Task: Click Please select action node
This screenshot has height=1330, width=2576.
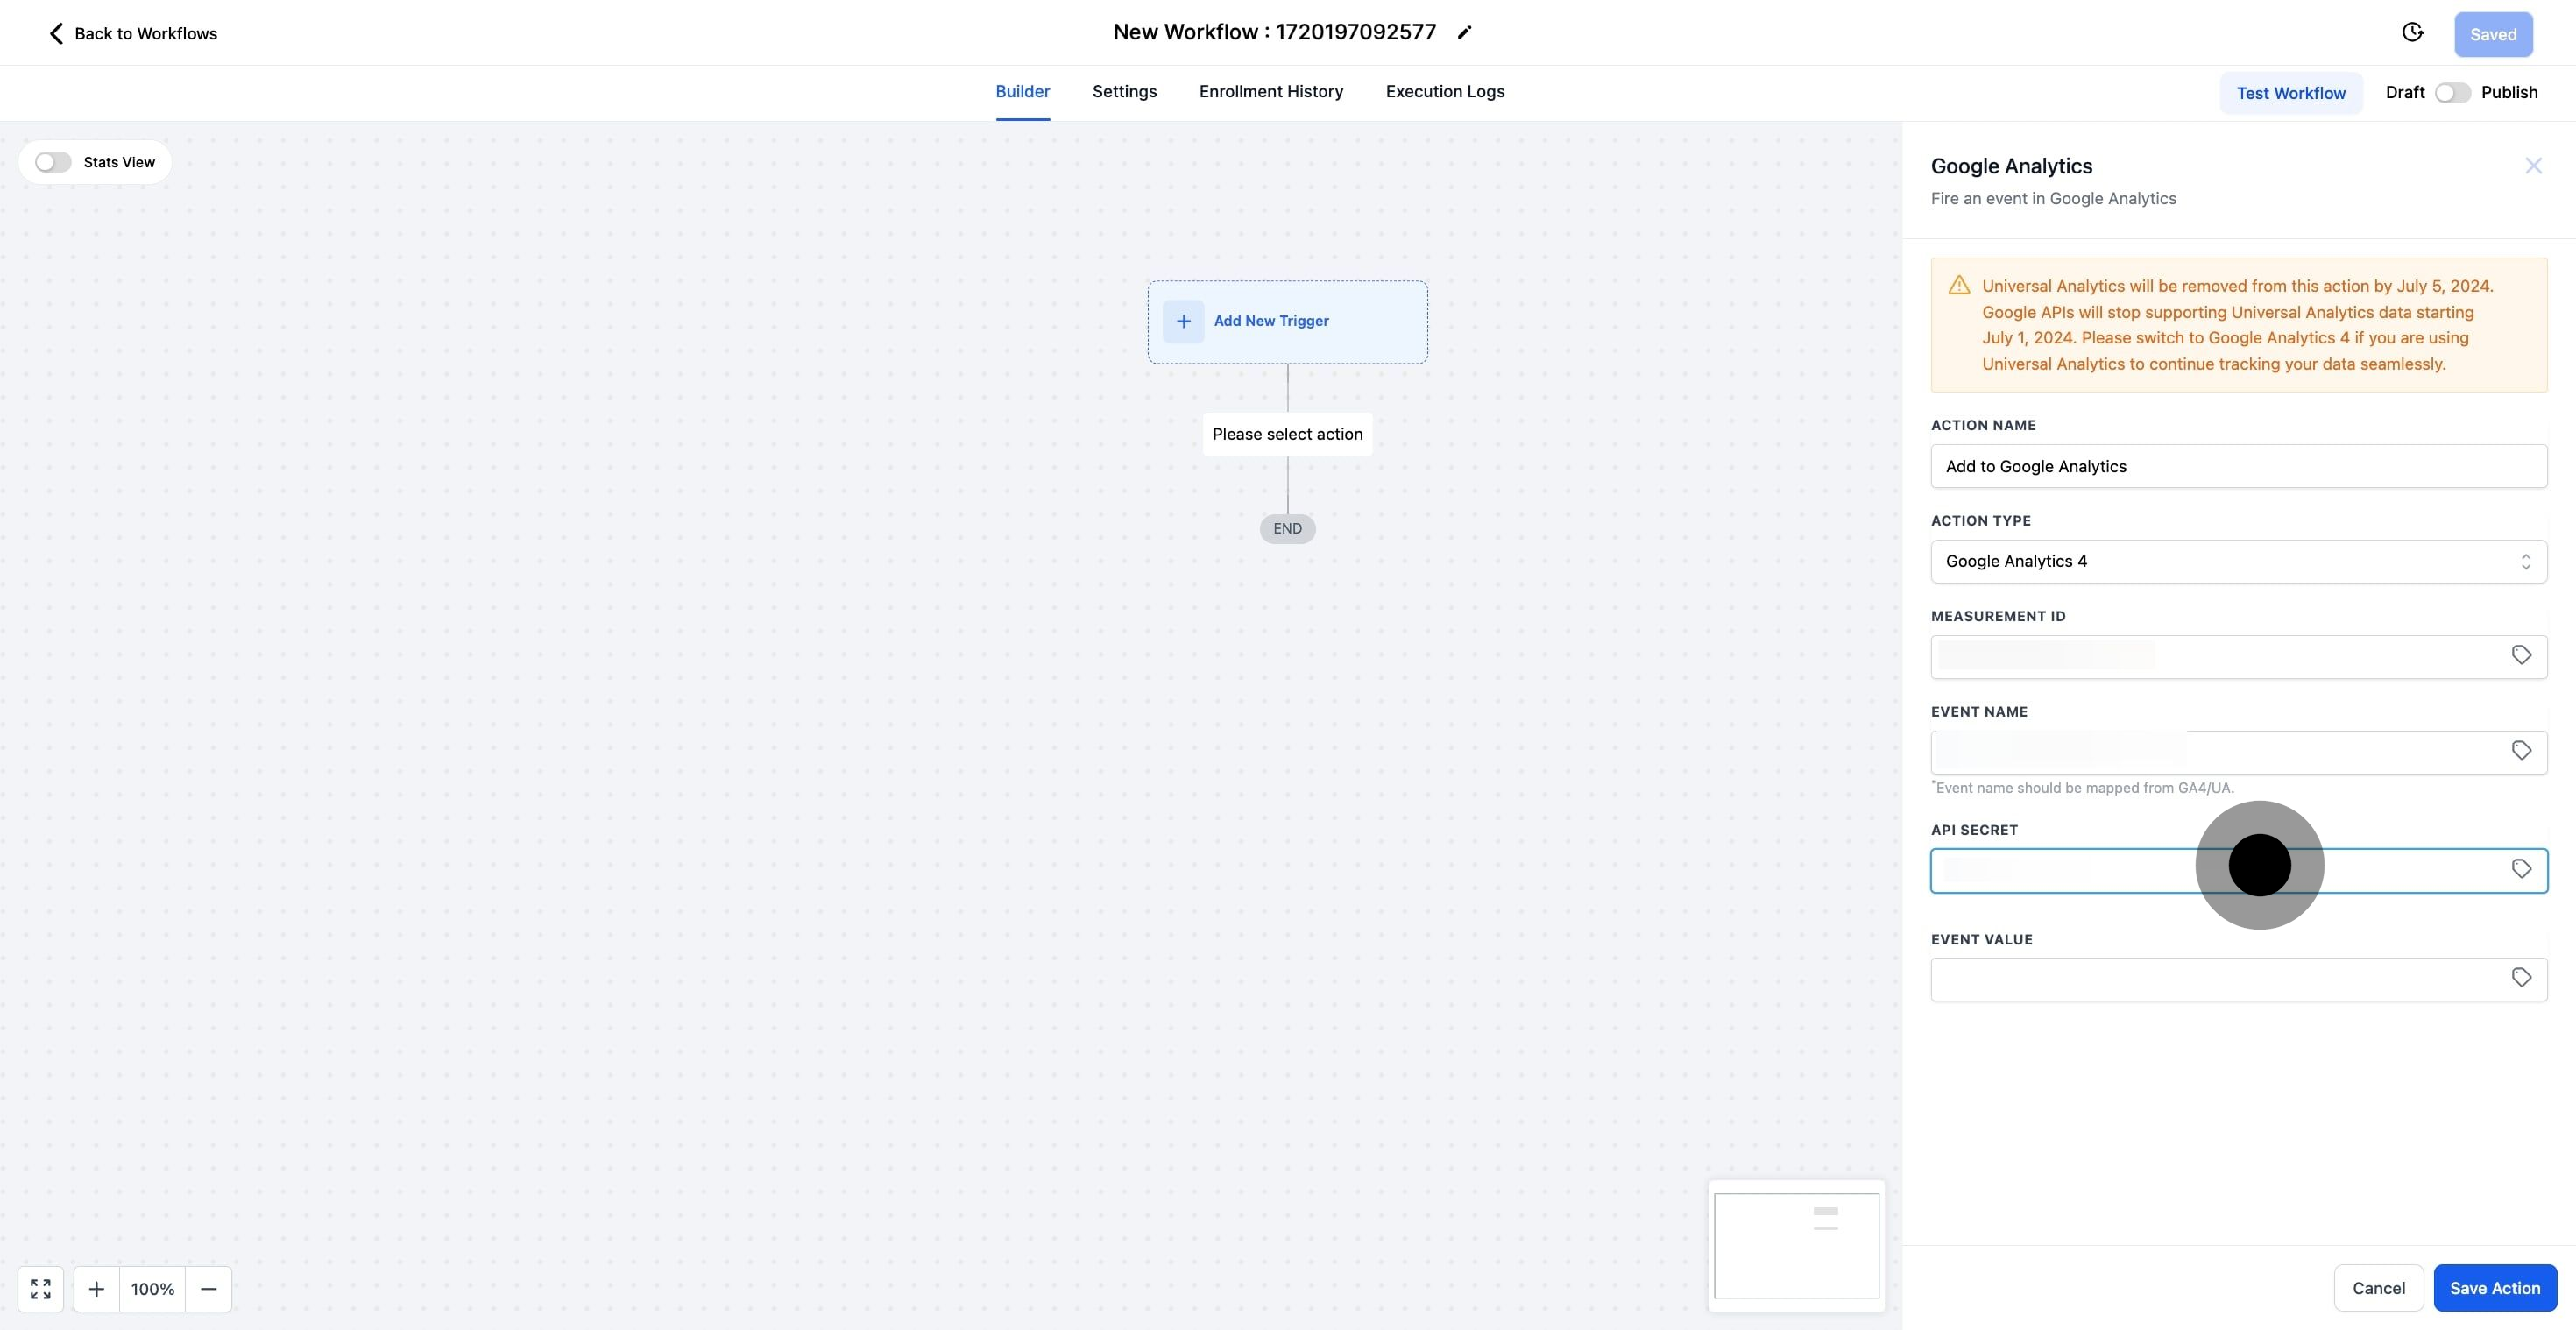Action: pyautogui.click(x=1287, y=434)
